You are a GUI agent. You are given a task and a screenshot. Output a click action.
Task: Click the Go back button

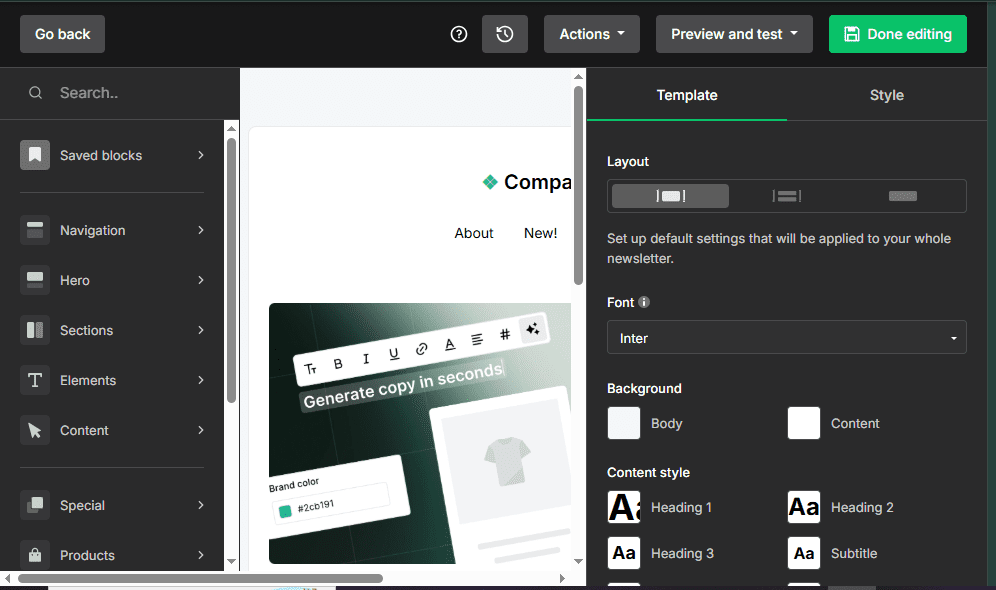pos(62,34)
